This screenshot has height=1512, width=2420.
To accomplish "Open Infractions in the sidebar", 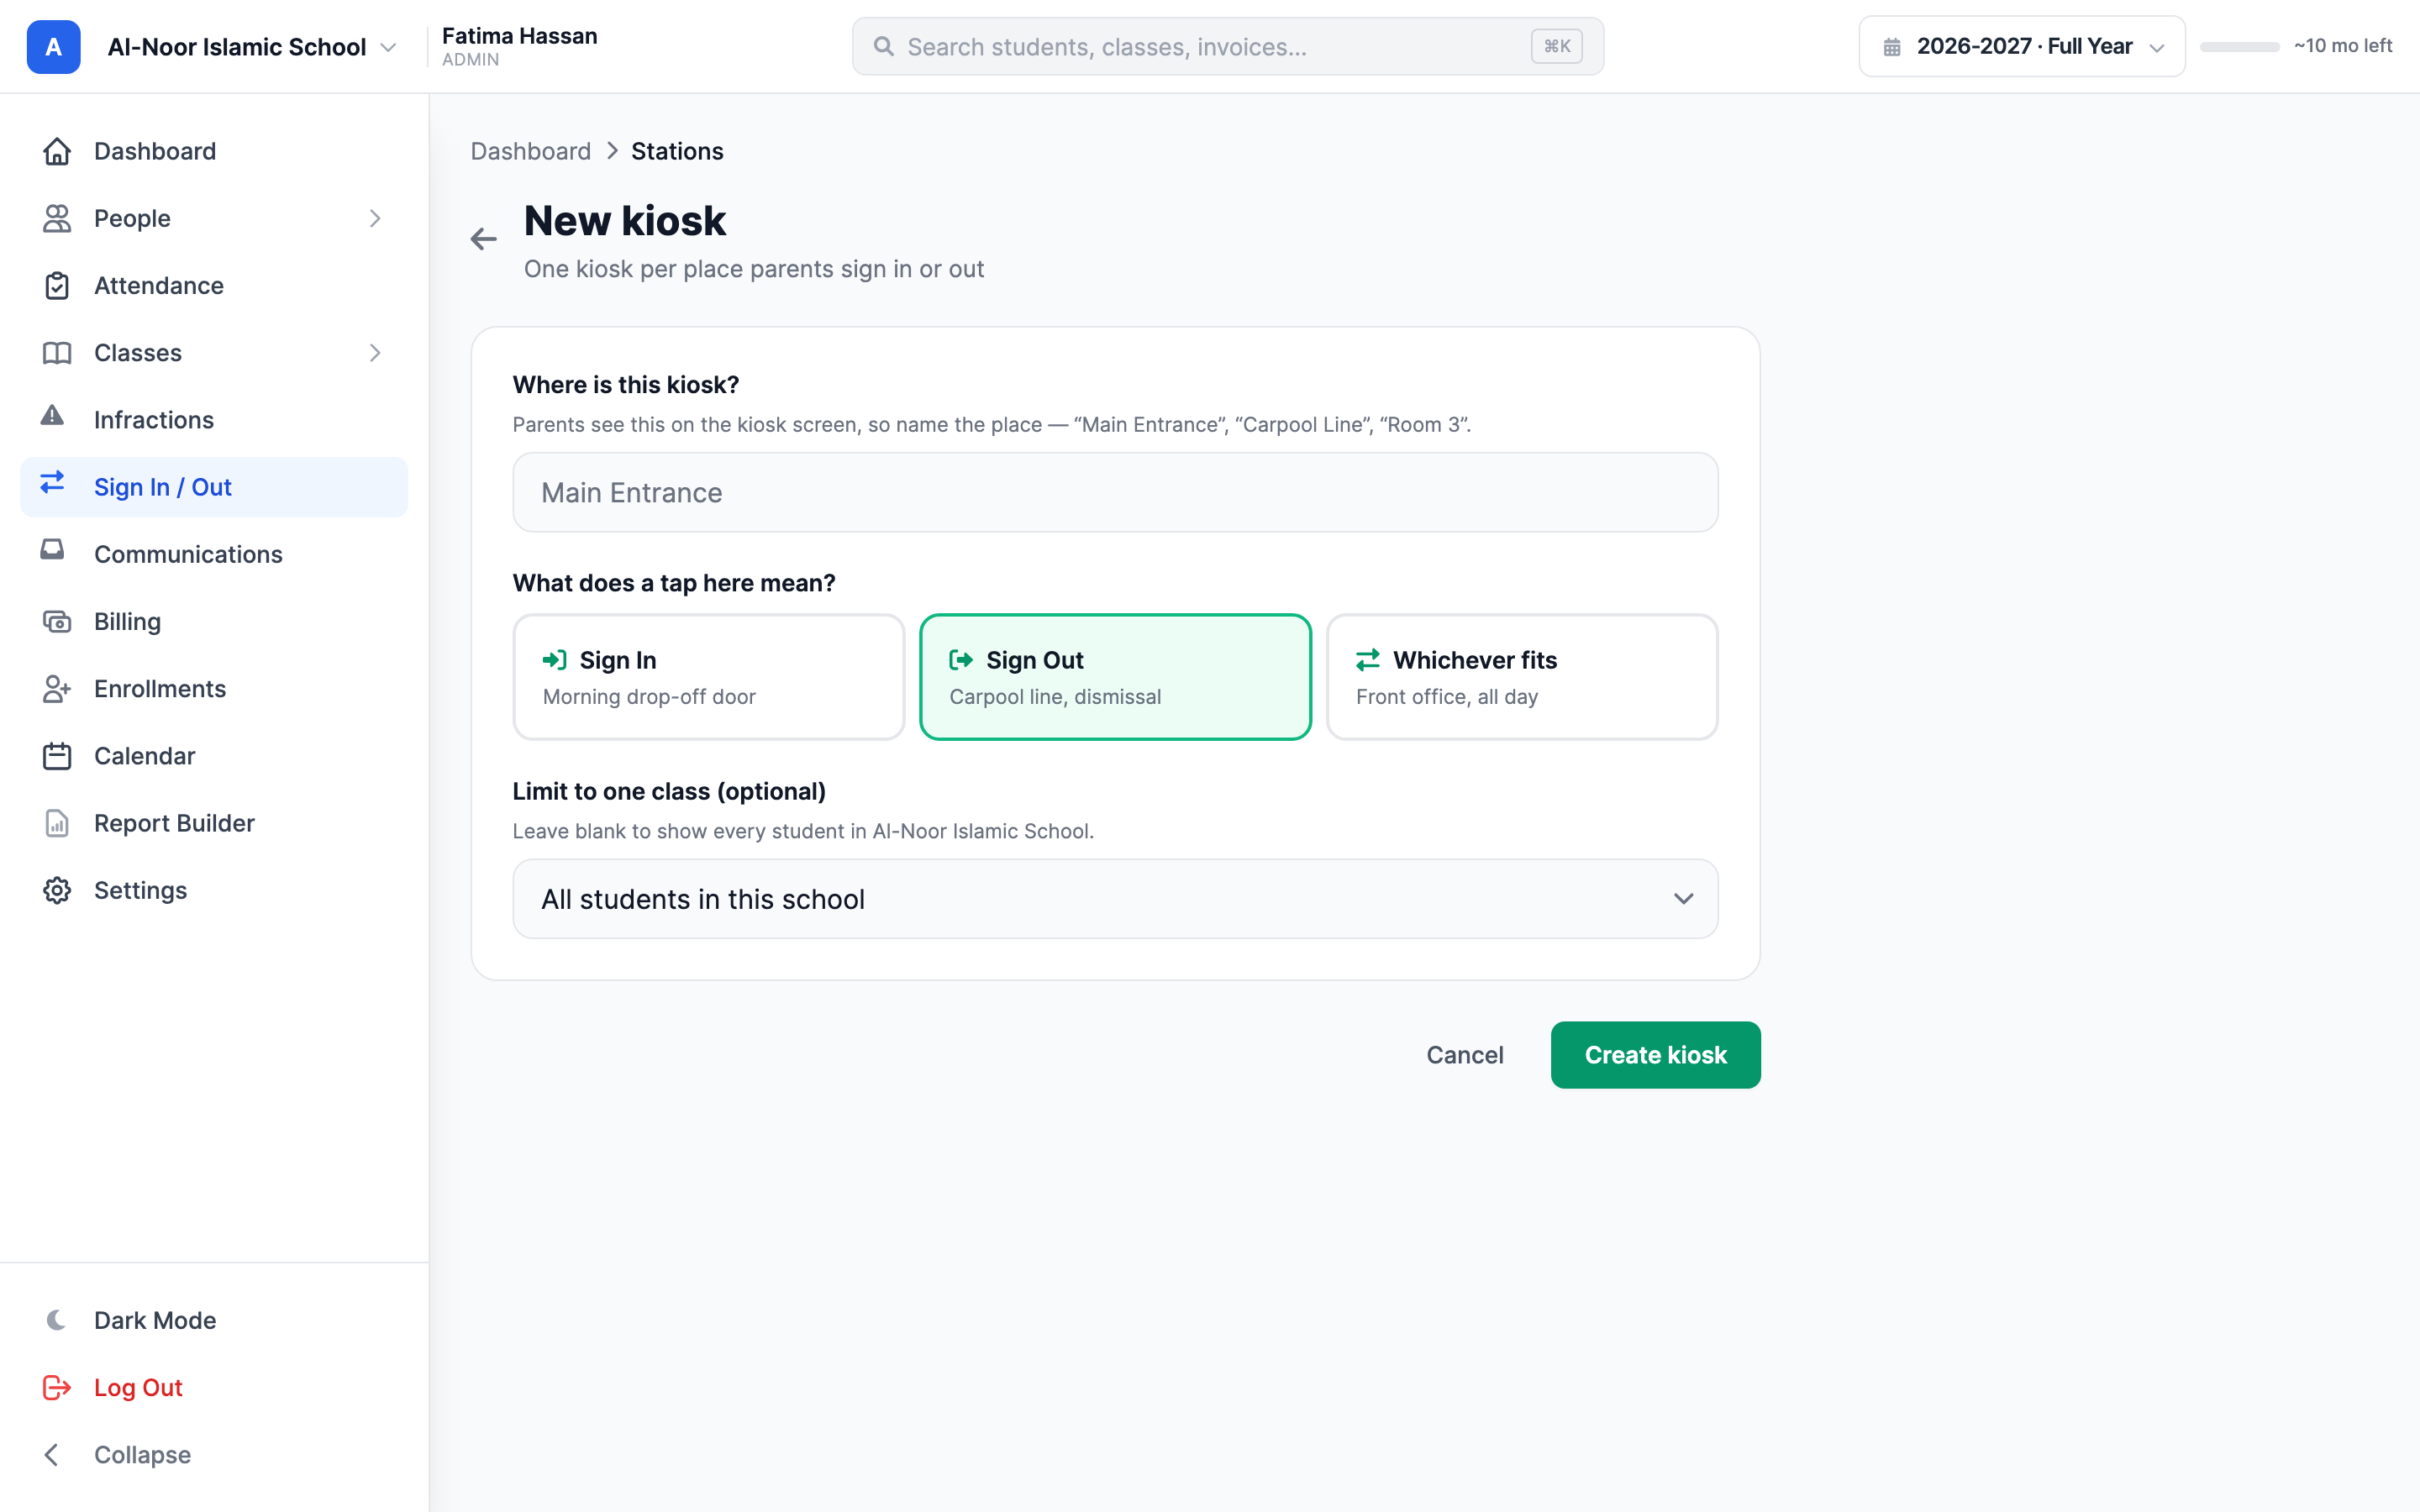I will (214, 420).
